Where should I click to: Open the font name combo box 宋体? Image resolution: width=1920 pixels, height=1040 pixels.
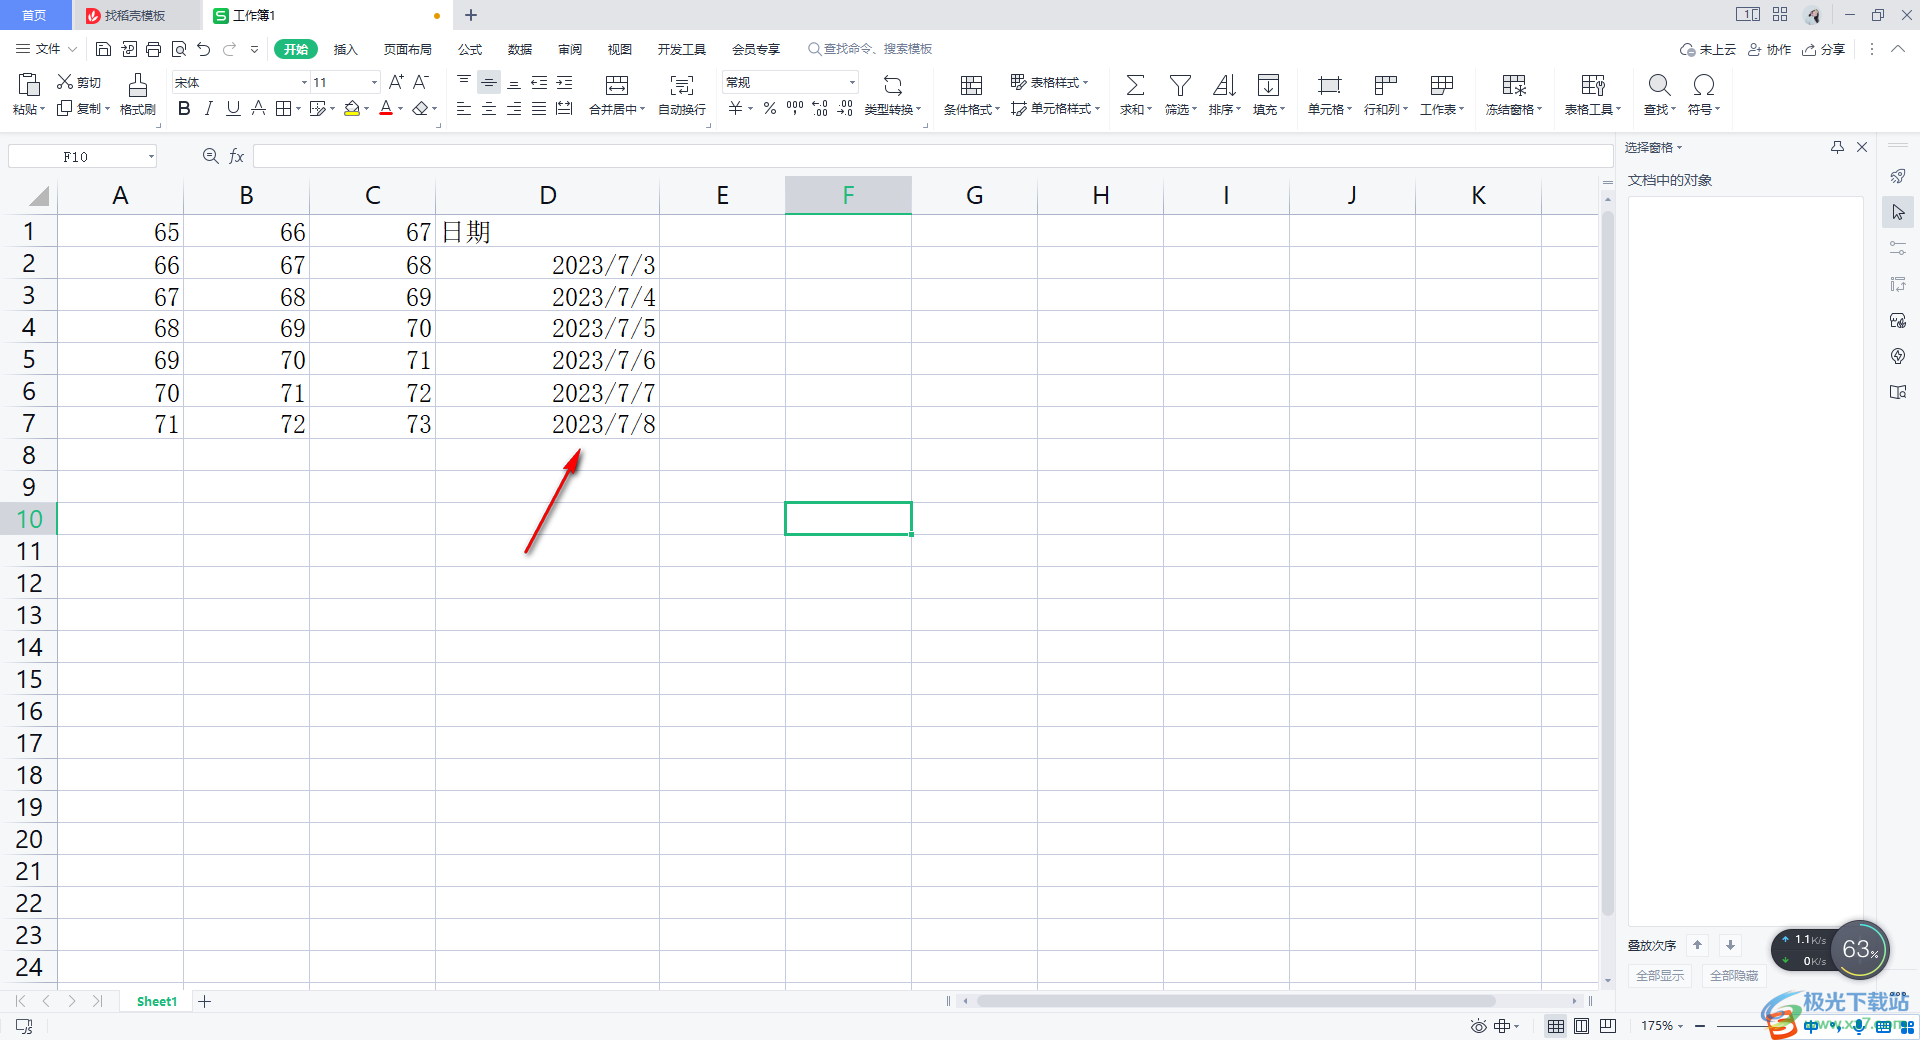pos(240,82)
